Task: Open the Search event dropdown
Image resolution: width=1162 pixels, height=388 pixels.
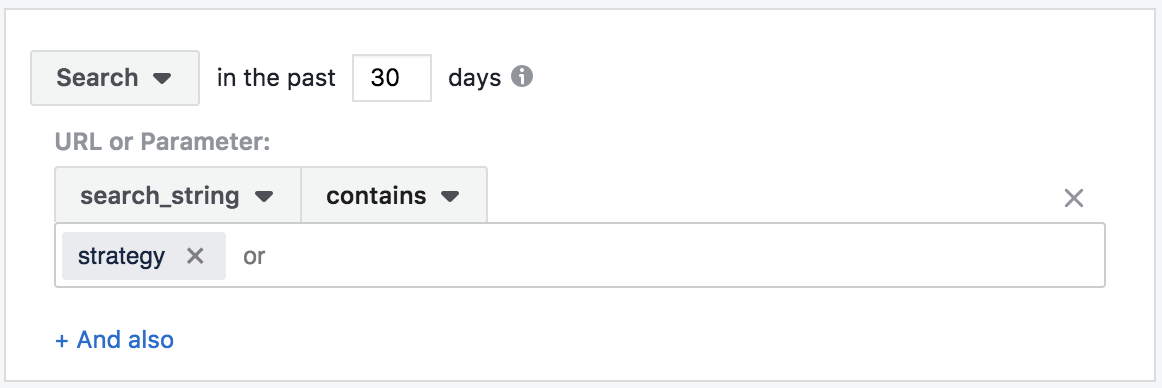Action: tap(115, 78)
